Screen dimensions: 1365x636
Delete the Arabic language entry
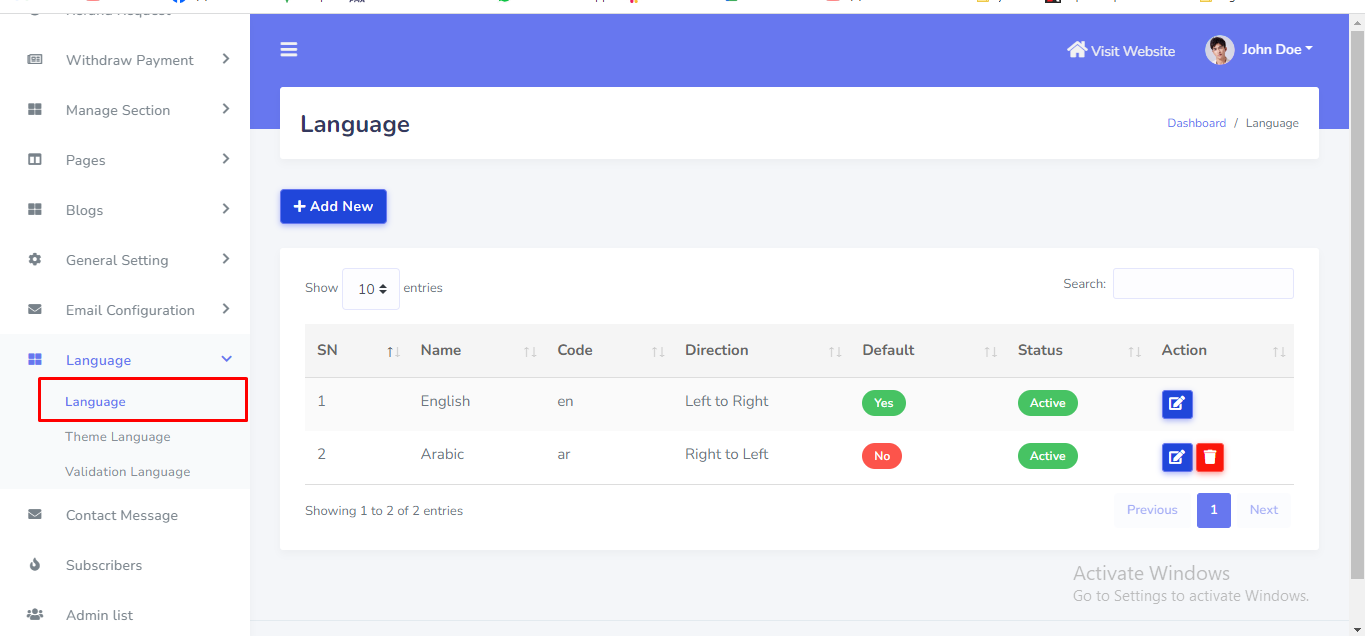click(1210, 457)
